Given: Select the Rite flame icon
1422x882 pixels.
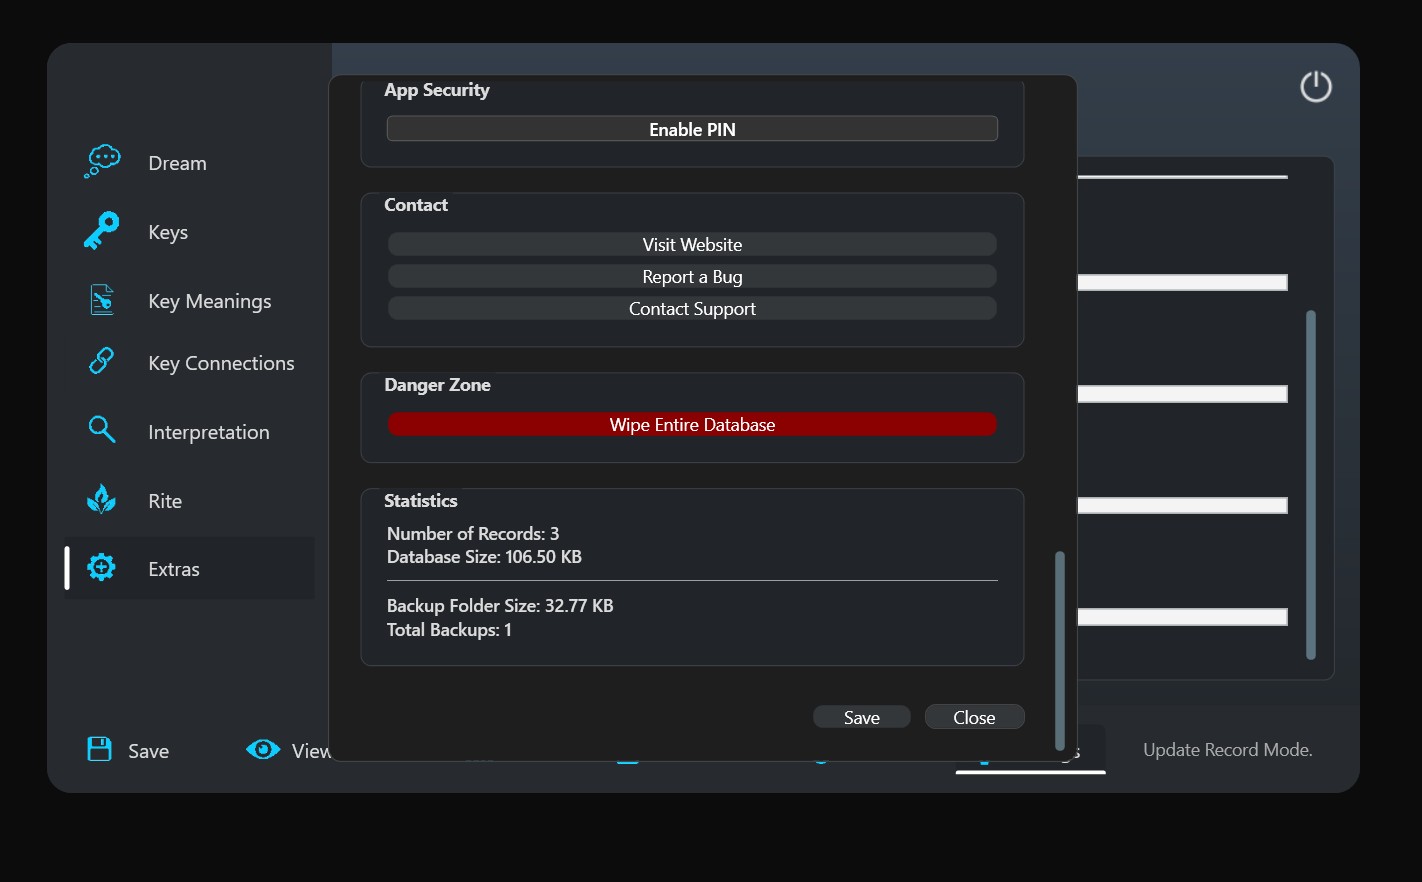Looking at the screenshot, I should click(x=102, y=499).
